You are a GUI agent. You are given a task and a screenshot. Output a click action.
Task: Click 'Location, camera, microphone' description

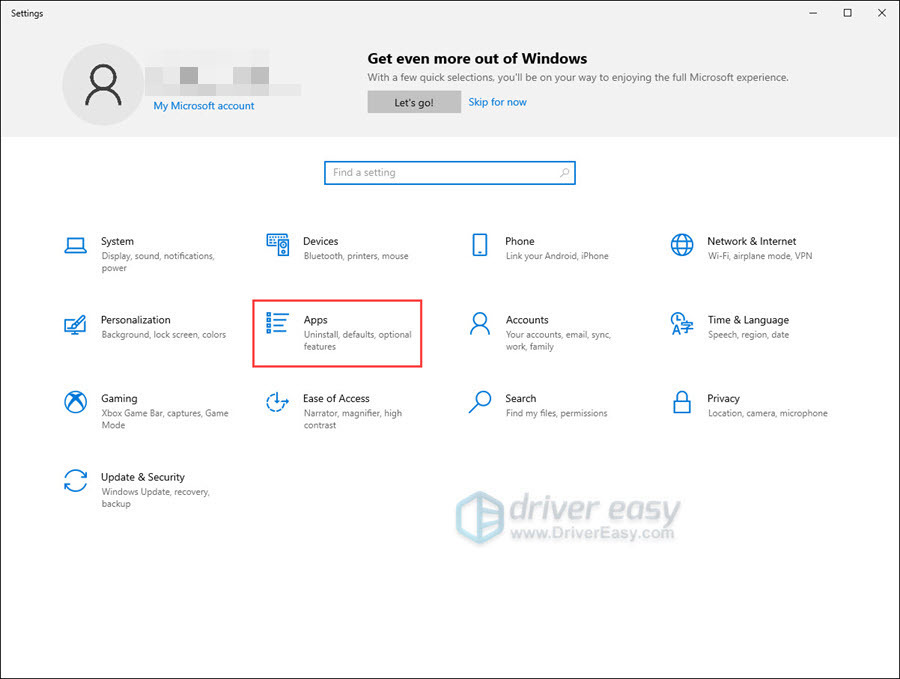click(767, 413)
